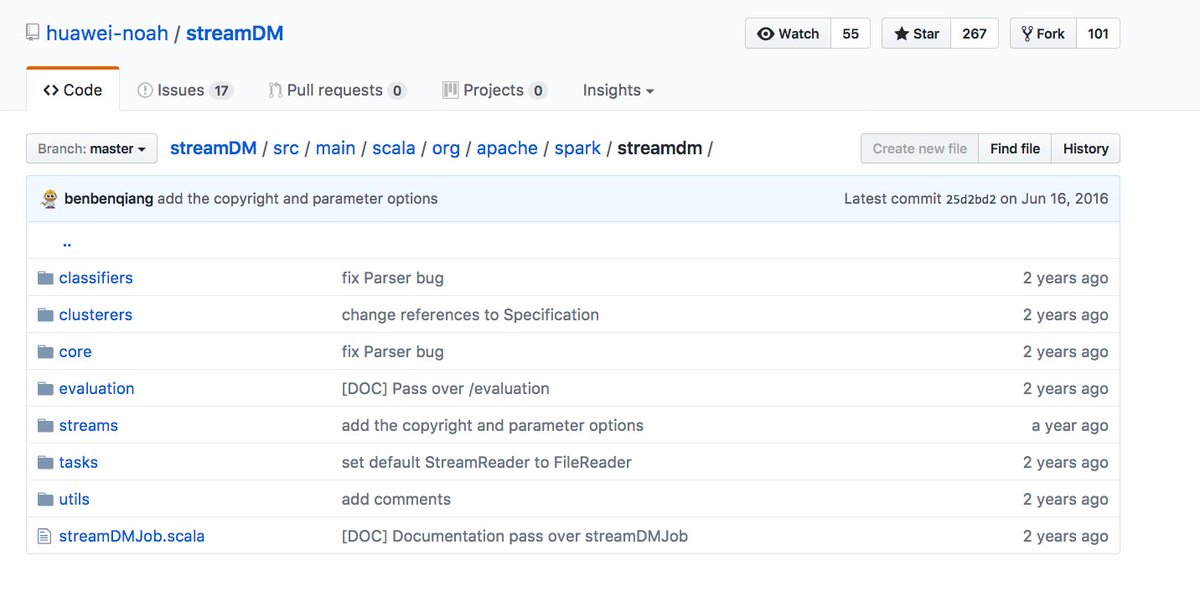
Task: Watch the repository
Action: (x=788, y=34)
